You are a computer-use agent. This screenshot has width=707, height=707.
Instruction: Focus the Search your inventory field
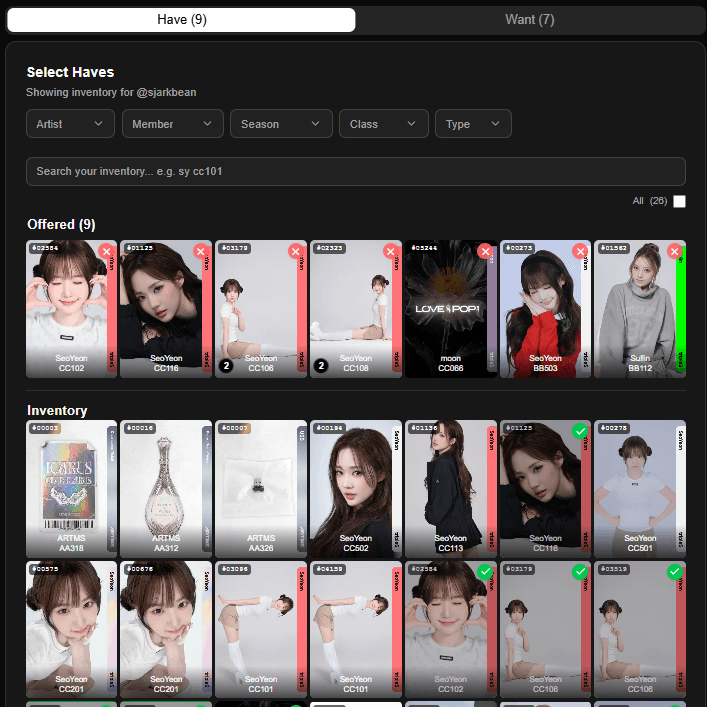(356, 171)
